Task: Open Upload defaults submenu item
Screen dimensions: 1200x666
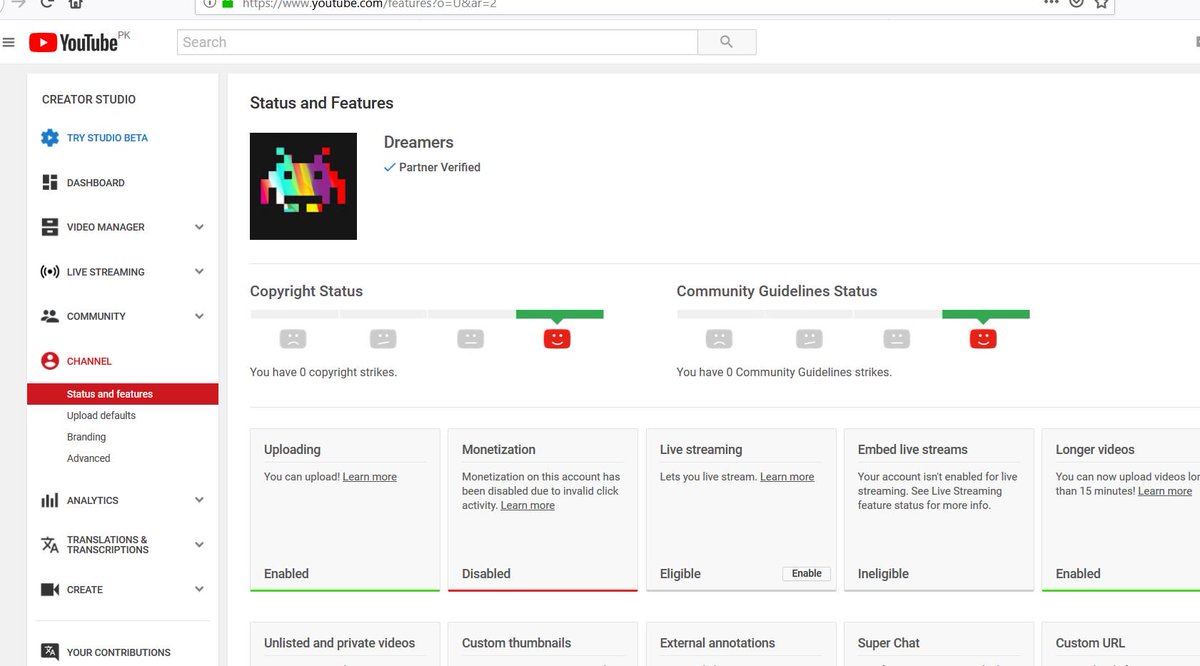Action: coord(101,415)
